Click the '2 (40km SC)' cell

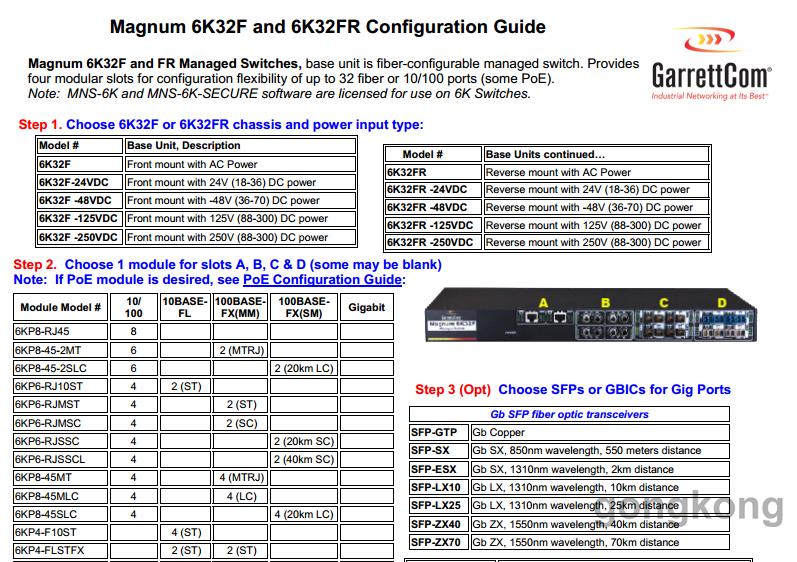point(304,459)
